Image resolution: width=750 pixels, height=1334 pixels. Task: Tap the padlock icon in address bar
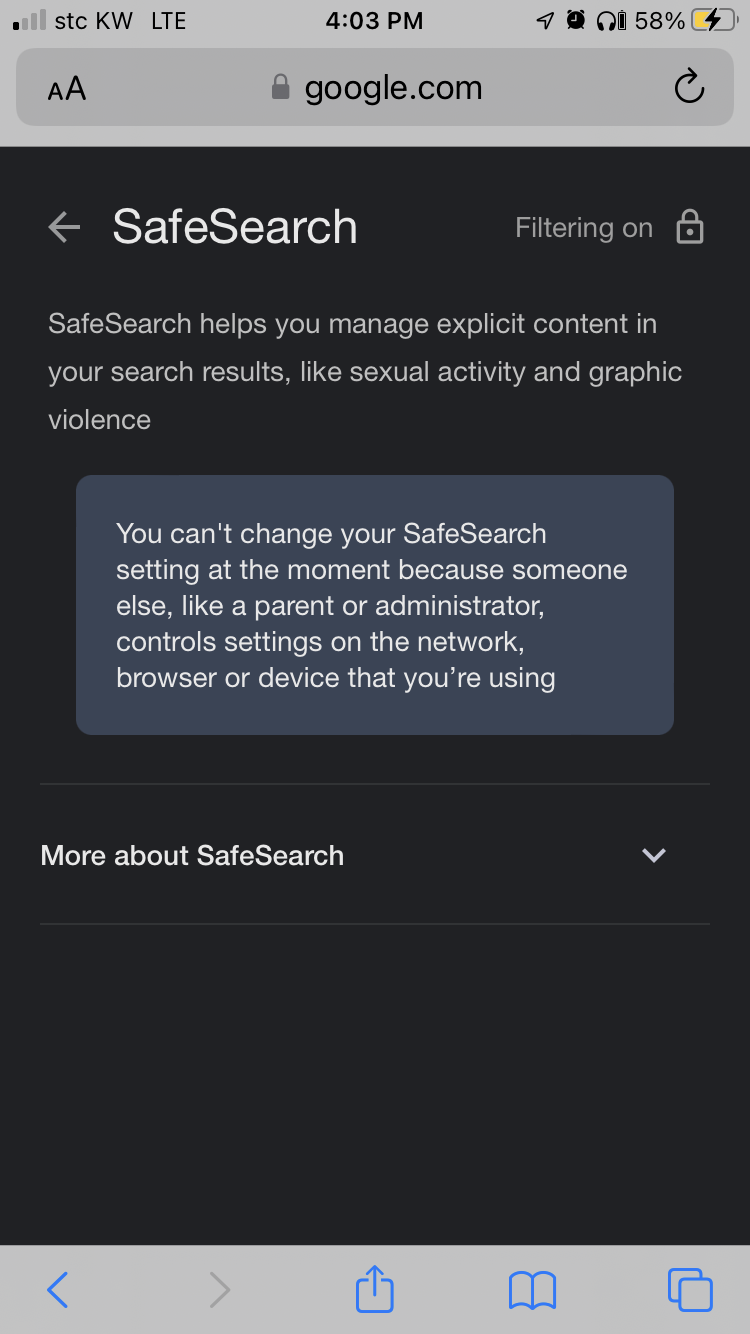(281, 88)
